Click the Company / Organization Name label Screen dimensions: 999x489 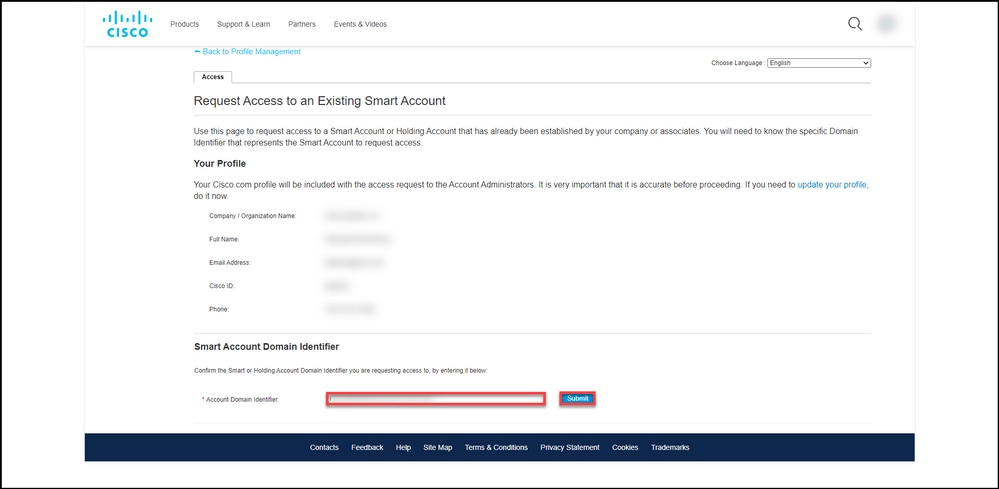pos(253,216)
